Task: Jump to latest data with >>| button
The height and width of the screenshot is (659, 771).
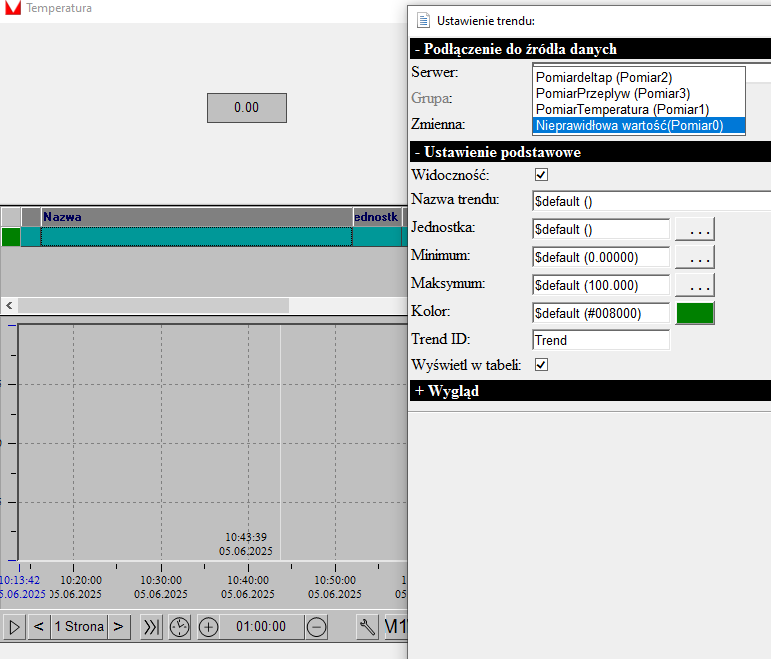Action: tap(151, 627)
